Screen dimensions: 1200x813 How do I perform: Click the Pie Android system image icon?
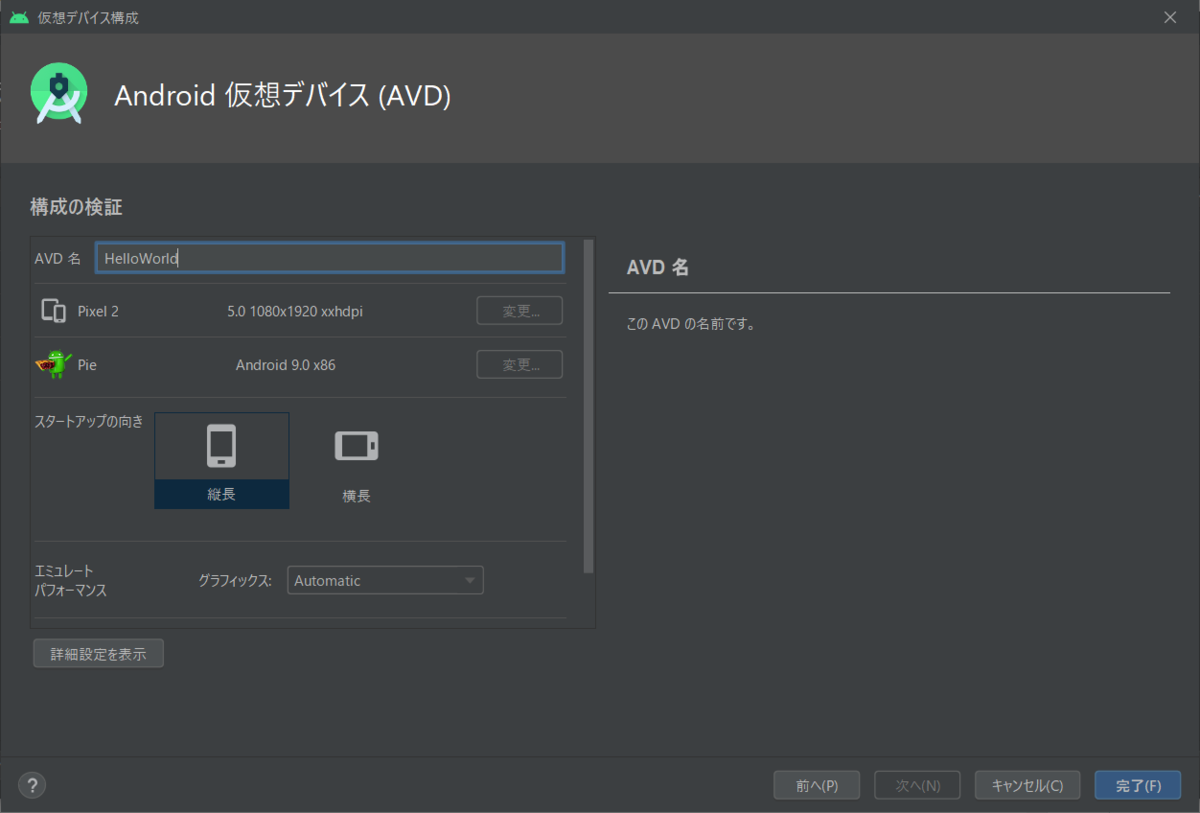[x=54, y=365]
